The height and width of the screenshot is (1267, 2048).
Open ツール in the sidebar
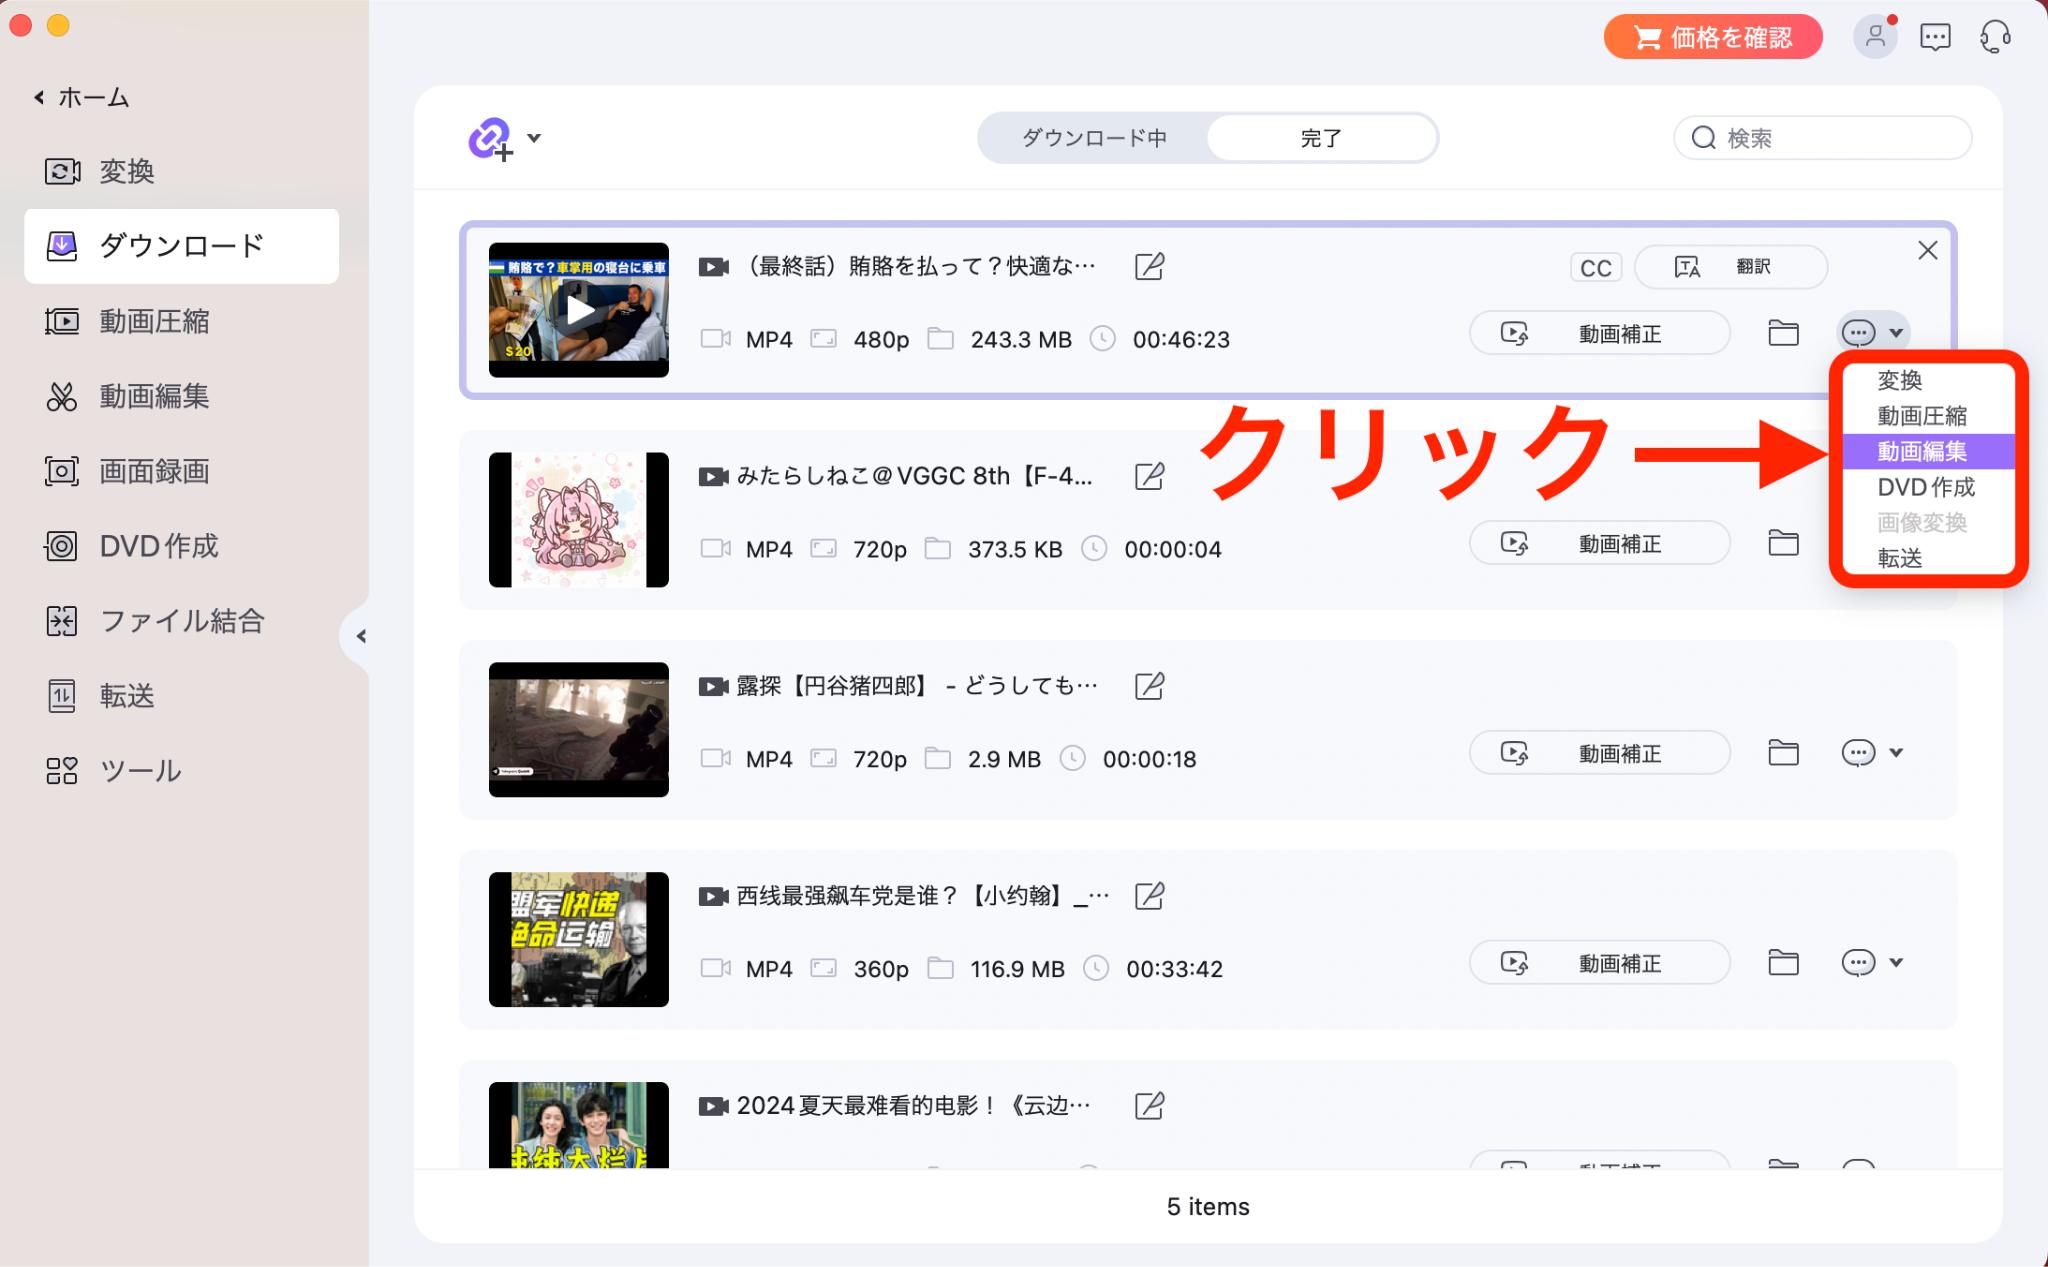coord(181,771)
